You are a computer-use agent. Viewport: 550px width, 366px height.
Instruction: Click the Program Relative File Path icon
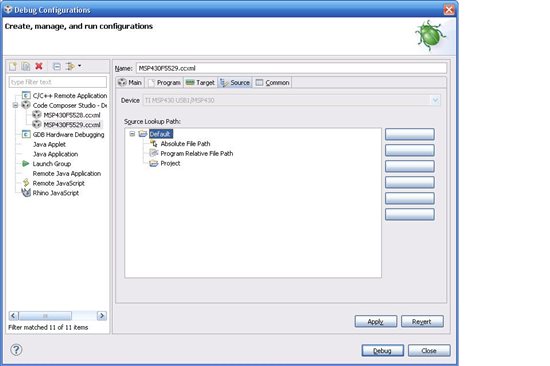154,153
